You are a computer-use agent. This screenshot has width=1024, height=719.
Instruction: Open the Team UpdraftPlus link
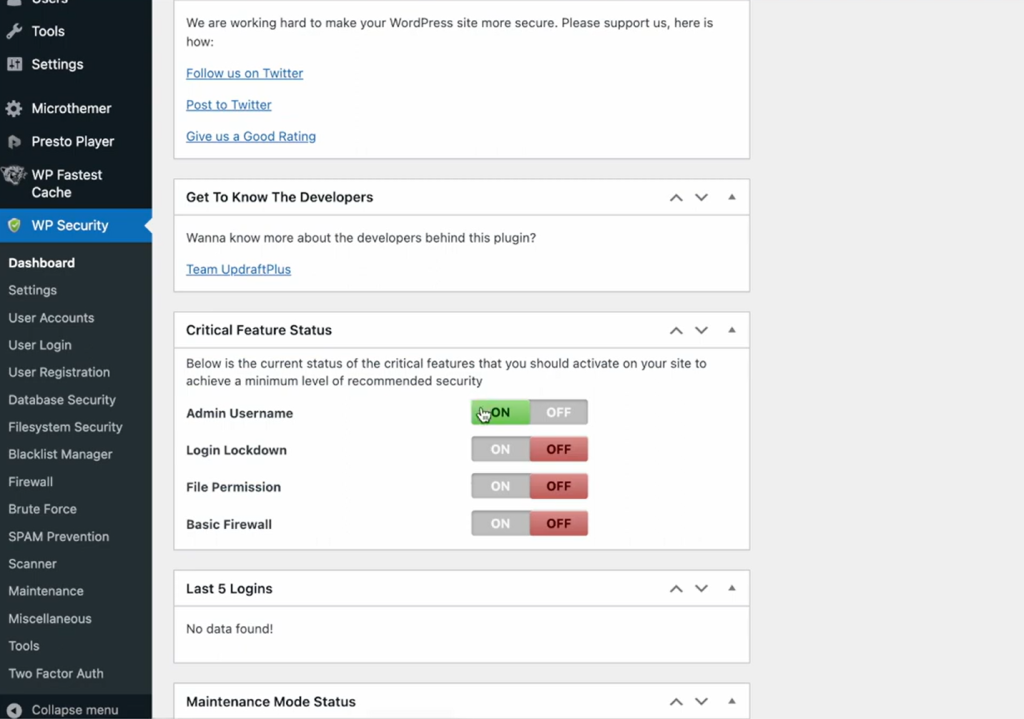tap(238, 269)
